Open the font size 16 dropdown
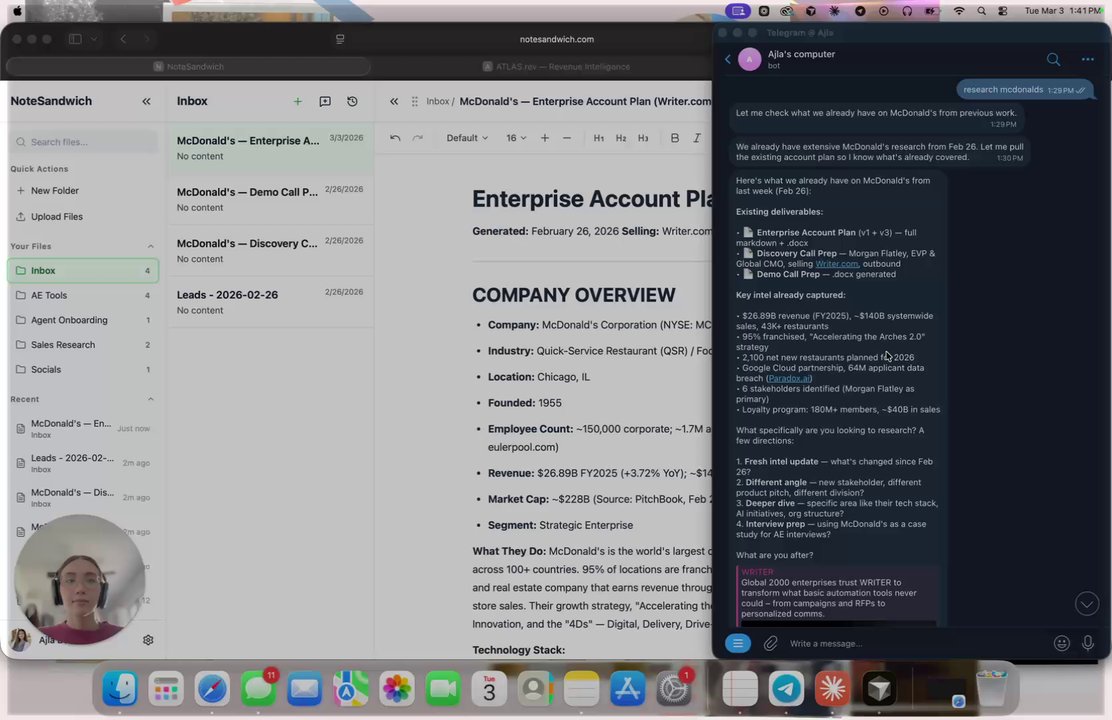The height and width of the screenshot is (720, 1112). [516, 138]
